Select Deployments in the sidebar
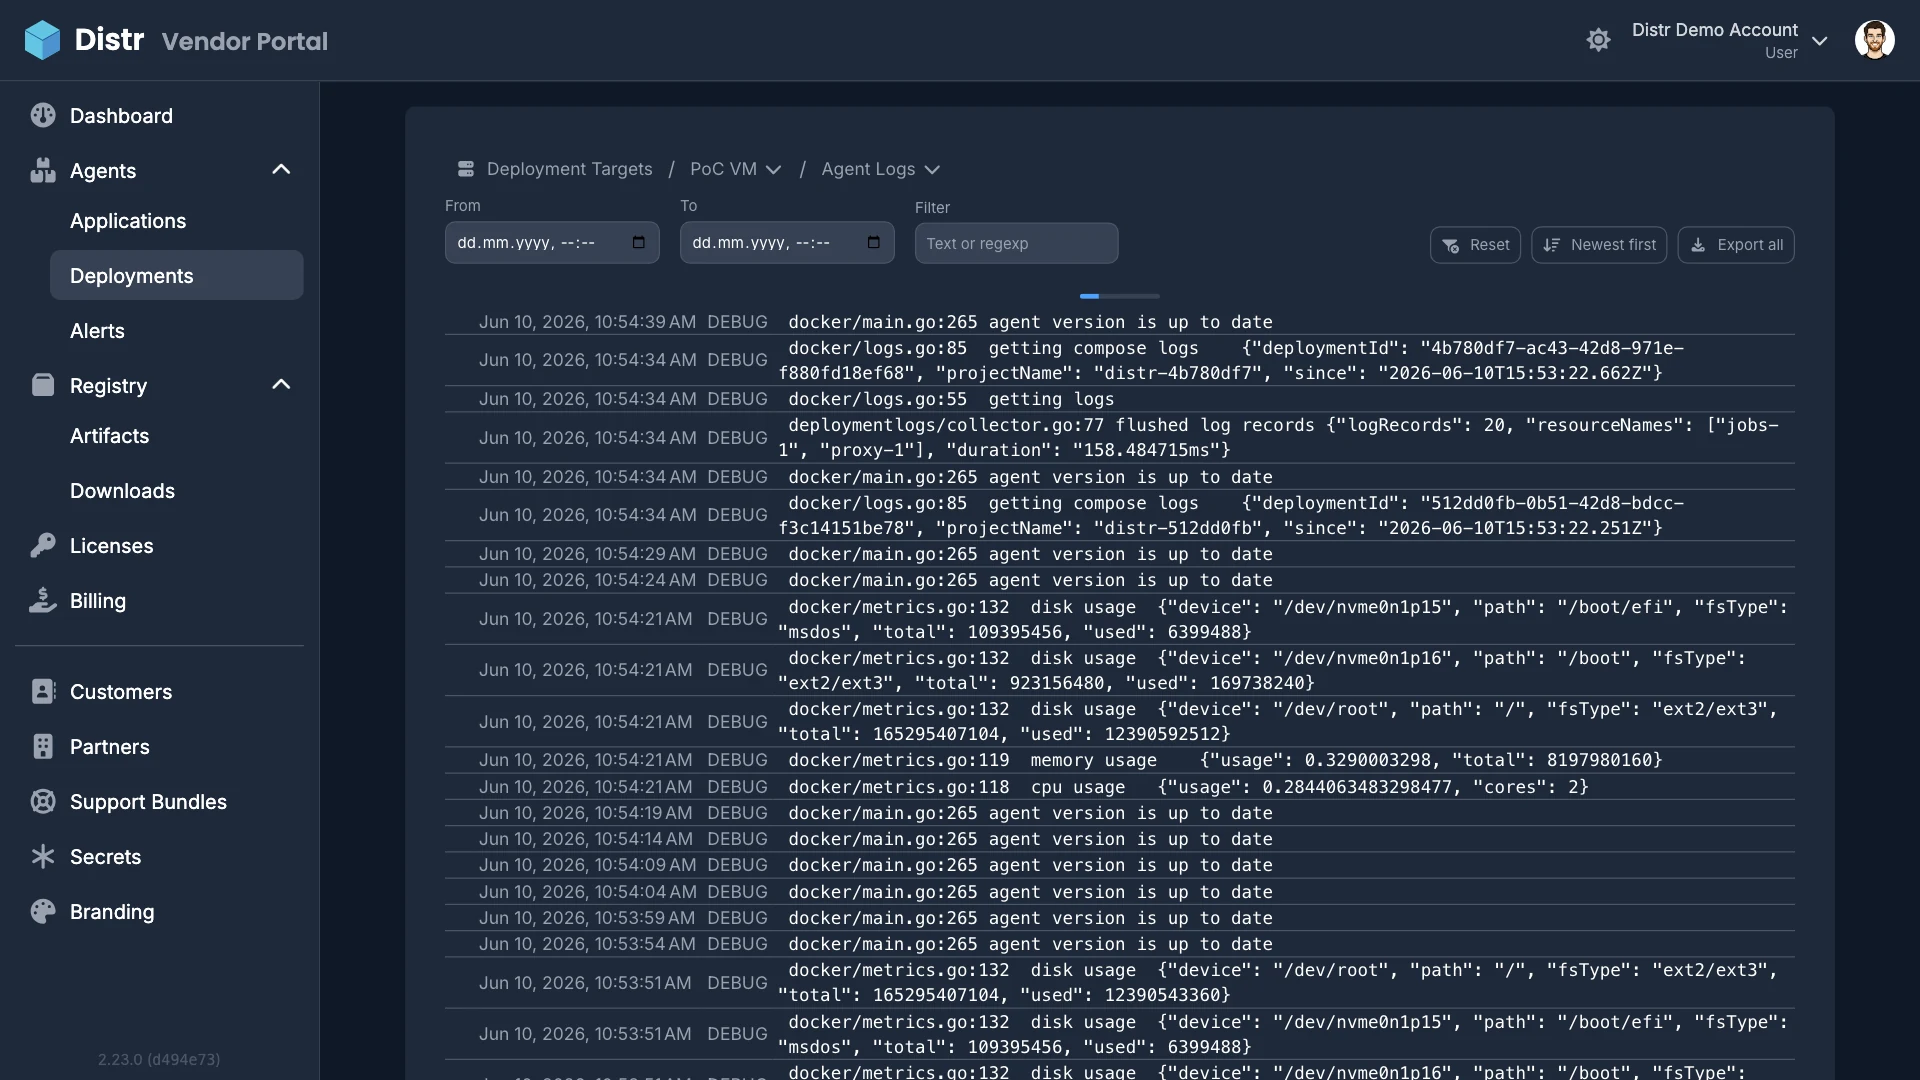The height and width of the screenshot is (1080, 1920). click(x=176, y=275)
